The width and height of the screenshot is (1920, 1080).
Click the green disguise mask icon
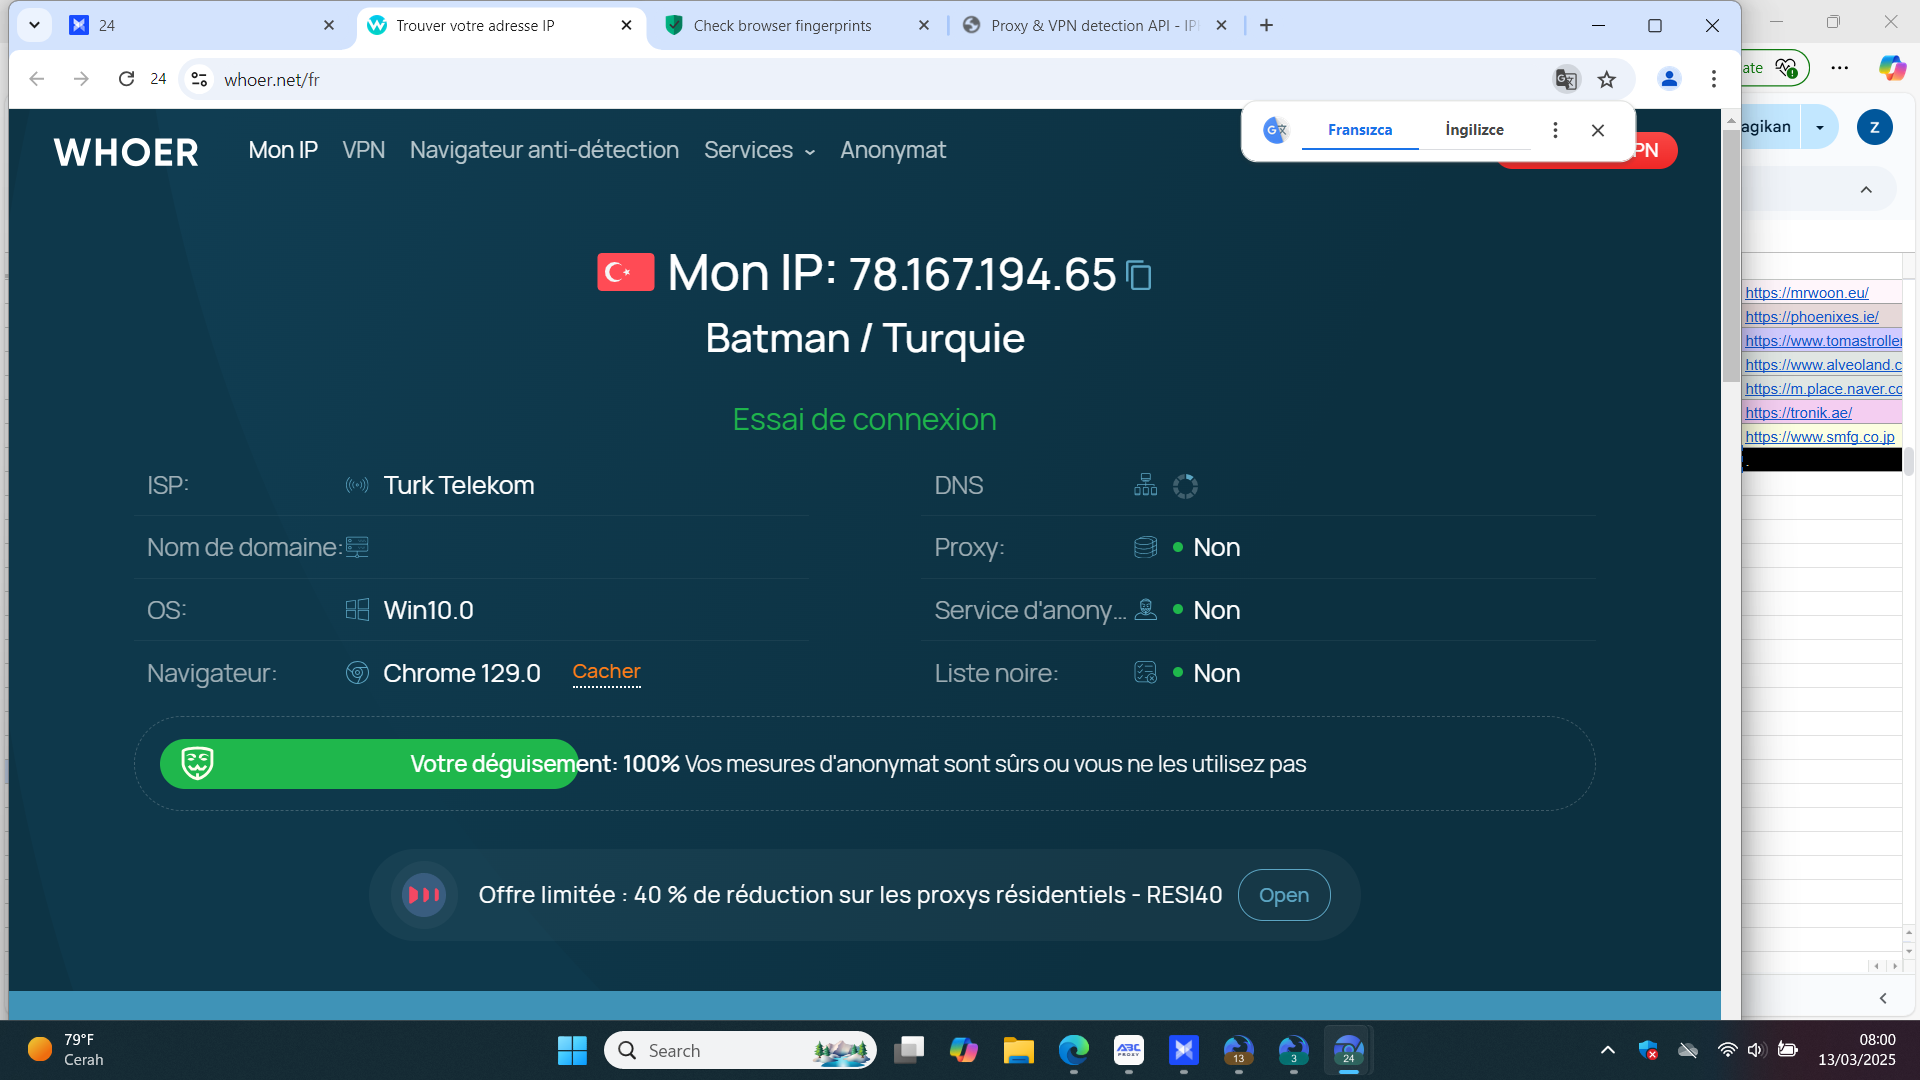click(x=197, y=763)
